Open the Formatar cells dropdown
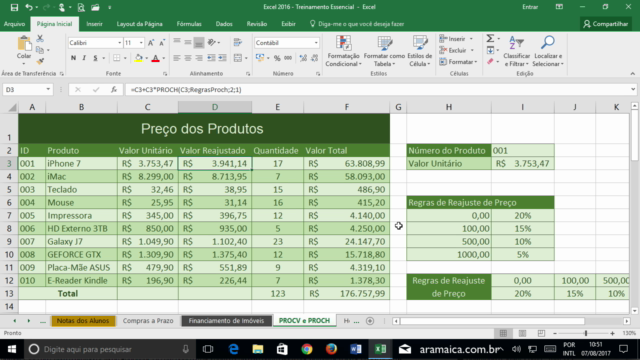This screenshot has height=360, width=640. pos(458,62)
